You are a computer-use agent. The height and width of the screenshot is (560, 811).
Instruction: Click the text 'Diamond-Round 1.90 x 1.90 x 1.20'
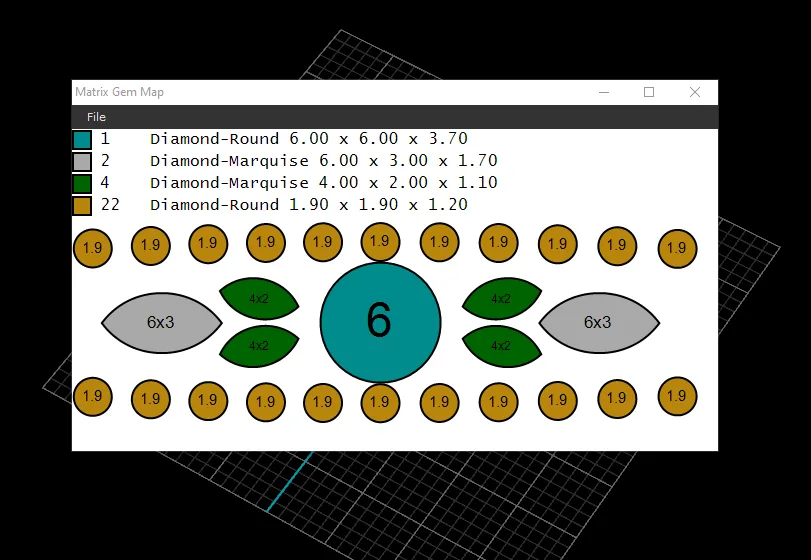(x=309, y=205)
